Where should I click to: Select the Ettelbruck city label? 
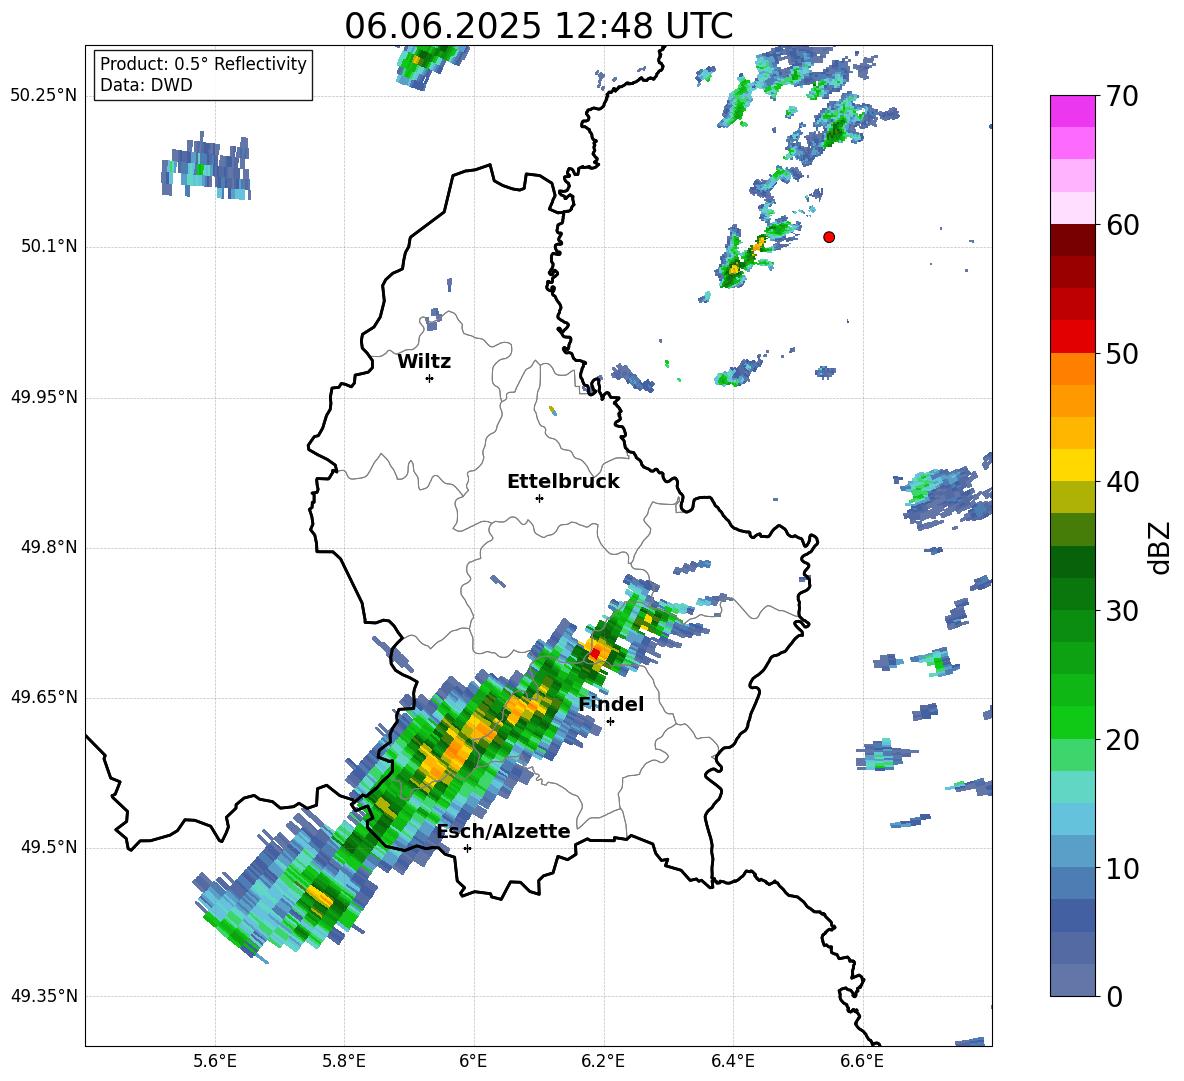click(x=563, y=482)
